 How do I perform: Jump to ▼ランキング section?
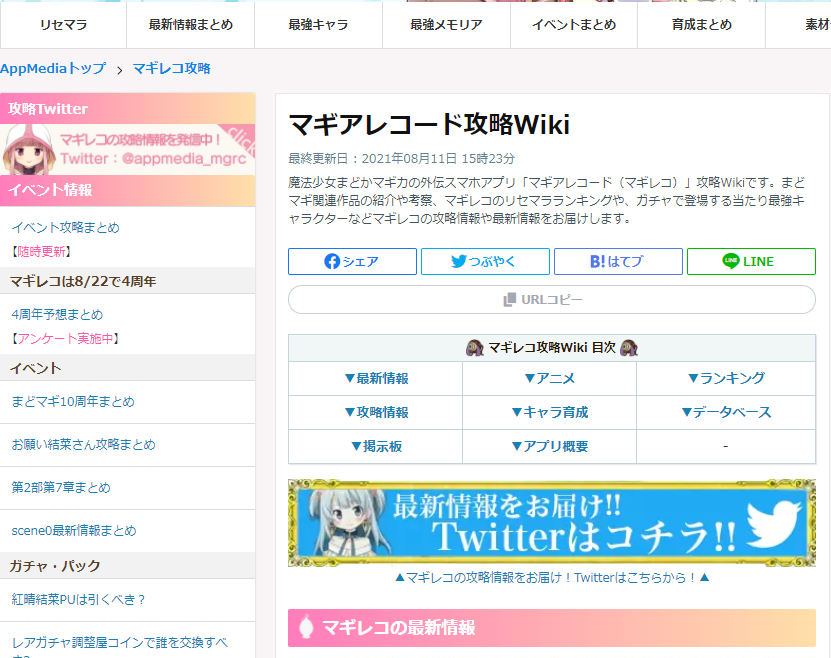point(726,378)
